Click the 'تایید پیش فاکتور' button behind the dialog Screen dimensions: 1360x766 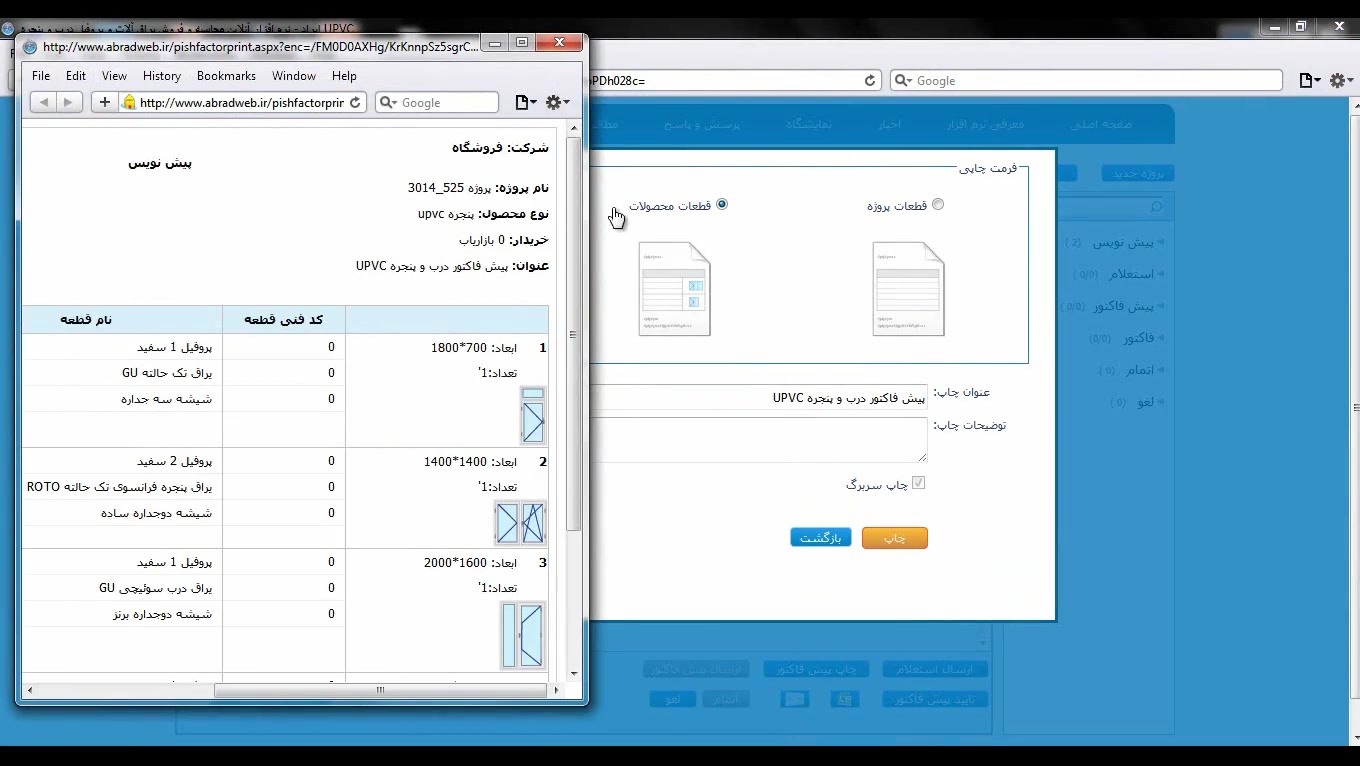tap(935, 699)
